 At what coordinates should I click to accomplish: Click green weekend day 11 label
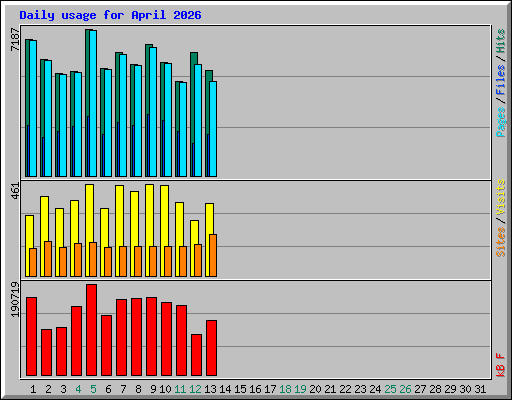pyautogui.click(x=180, y=389)
